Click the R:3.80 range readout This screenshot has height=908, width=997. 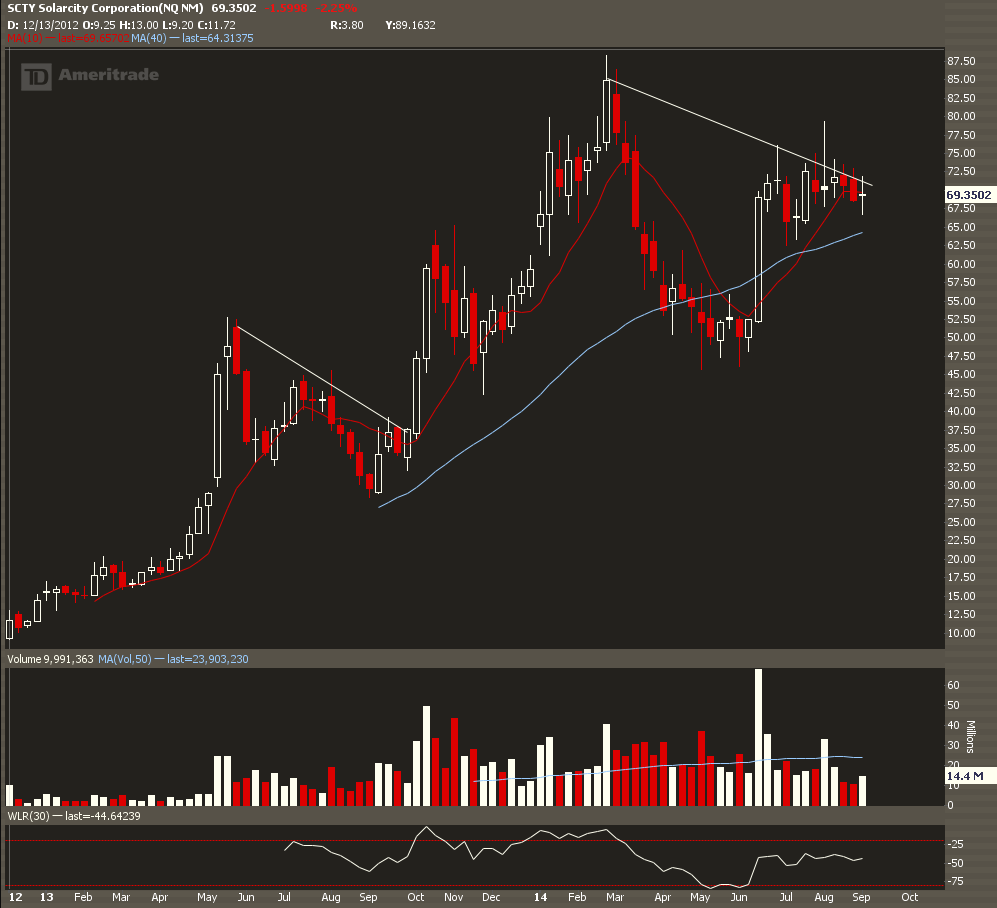pyautogui.click(x=347, y=25)
